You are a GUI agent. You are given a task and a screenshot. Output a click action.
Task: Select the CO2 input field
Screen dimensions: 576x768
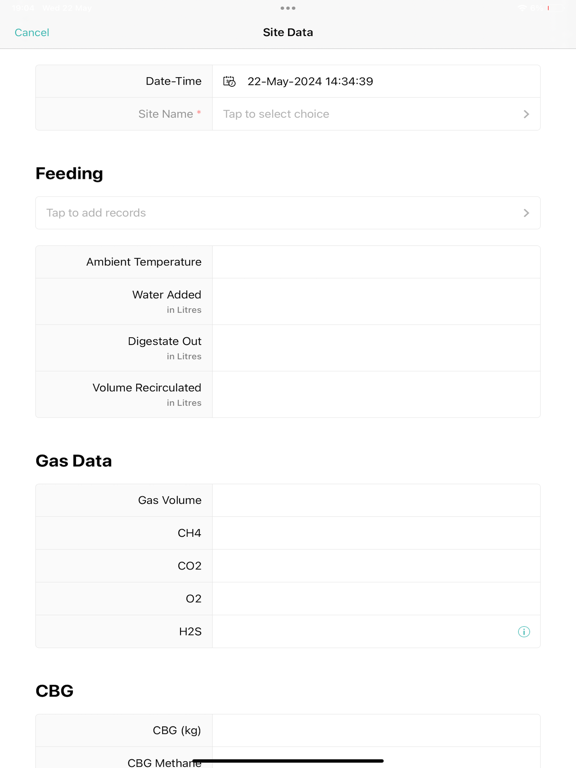pyautogui.click(x=376, y=566)
